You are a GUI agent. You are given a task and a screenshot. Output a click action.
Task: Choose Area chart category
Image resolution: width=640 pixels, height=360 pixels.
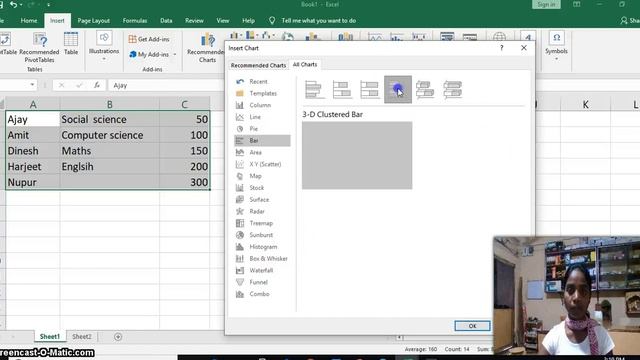click(x=262, y=153)
